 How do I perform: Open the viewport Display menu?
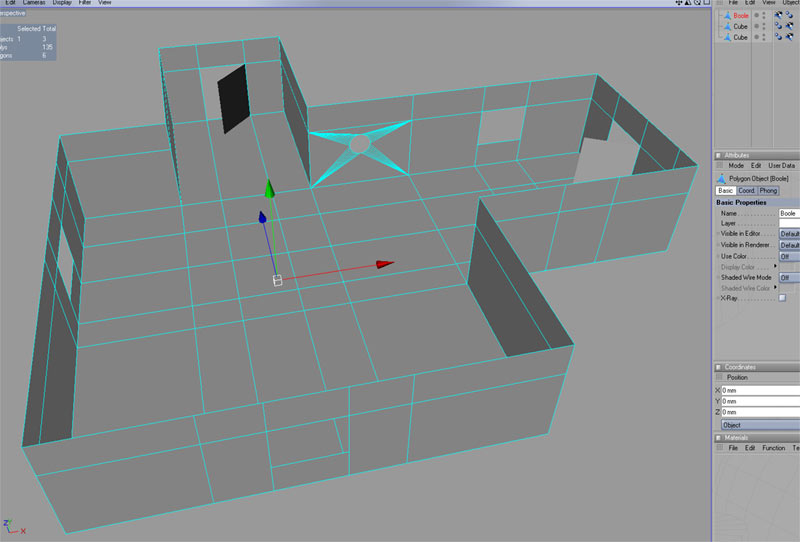pyautogui.click(x=62, y=3)
